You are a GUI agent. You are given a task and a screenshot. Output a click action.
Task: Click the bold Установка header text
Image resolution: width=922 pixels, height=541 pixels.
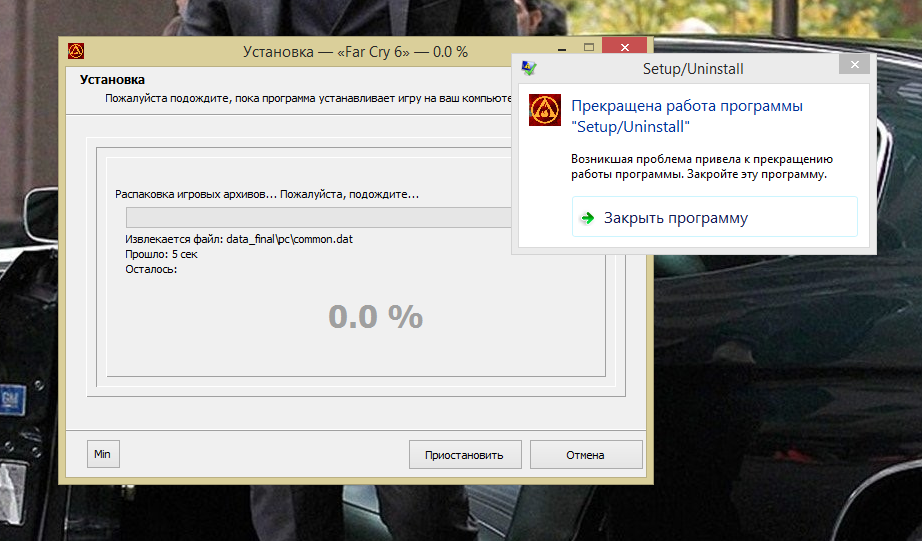pyautogui.click(x=112, y=79)
